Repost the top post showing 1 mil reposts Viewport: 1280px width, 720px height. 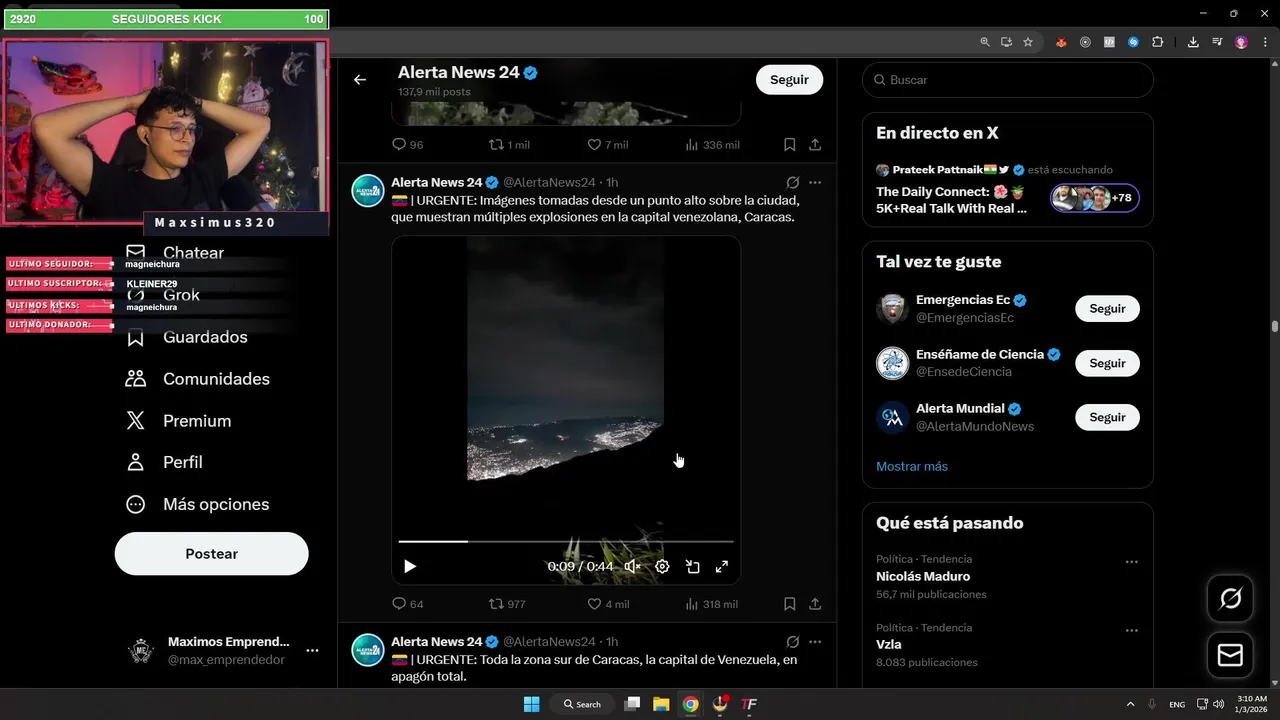508,145
